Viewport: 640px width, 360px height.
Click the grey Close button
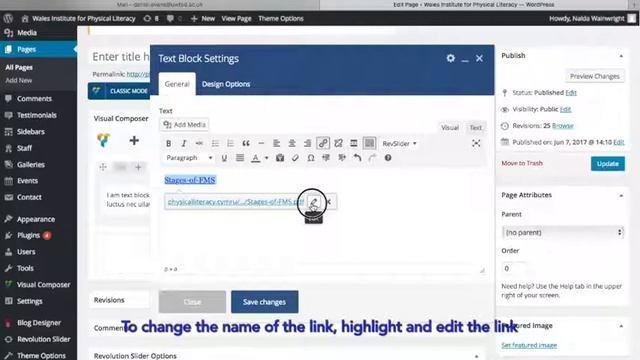(192, 302)
